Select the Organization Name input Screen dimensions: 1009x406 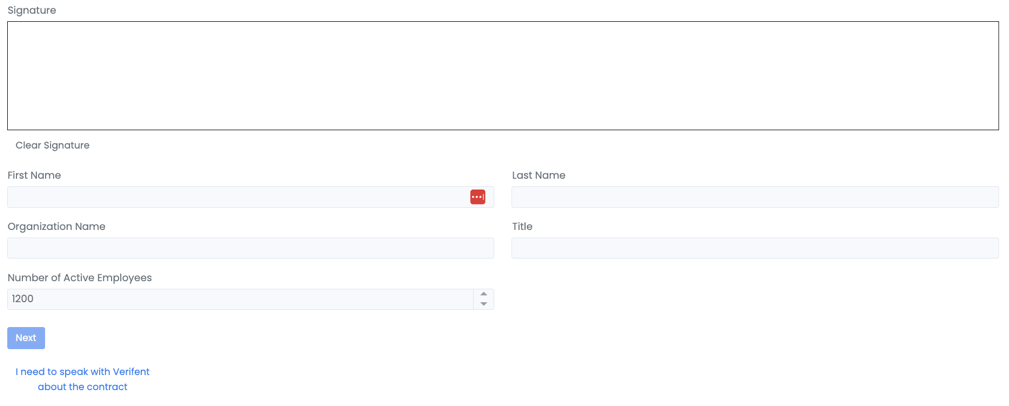pyautogui.click(x=250, y=248)
